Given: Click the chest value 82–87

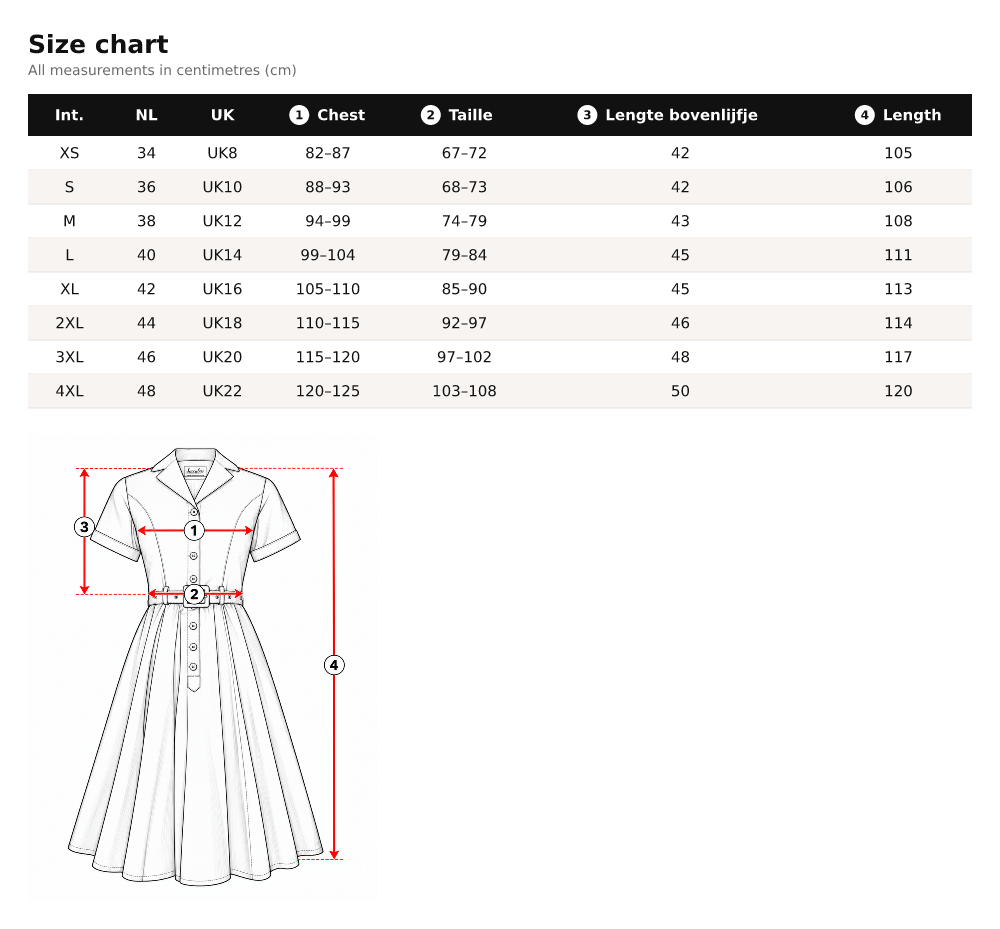Looking at the screenshot, I should 328,153.
